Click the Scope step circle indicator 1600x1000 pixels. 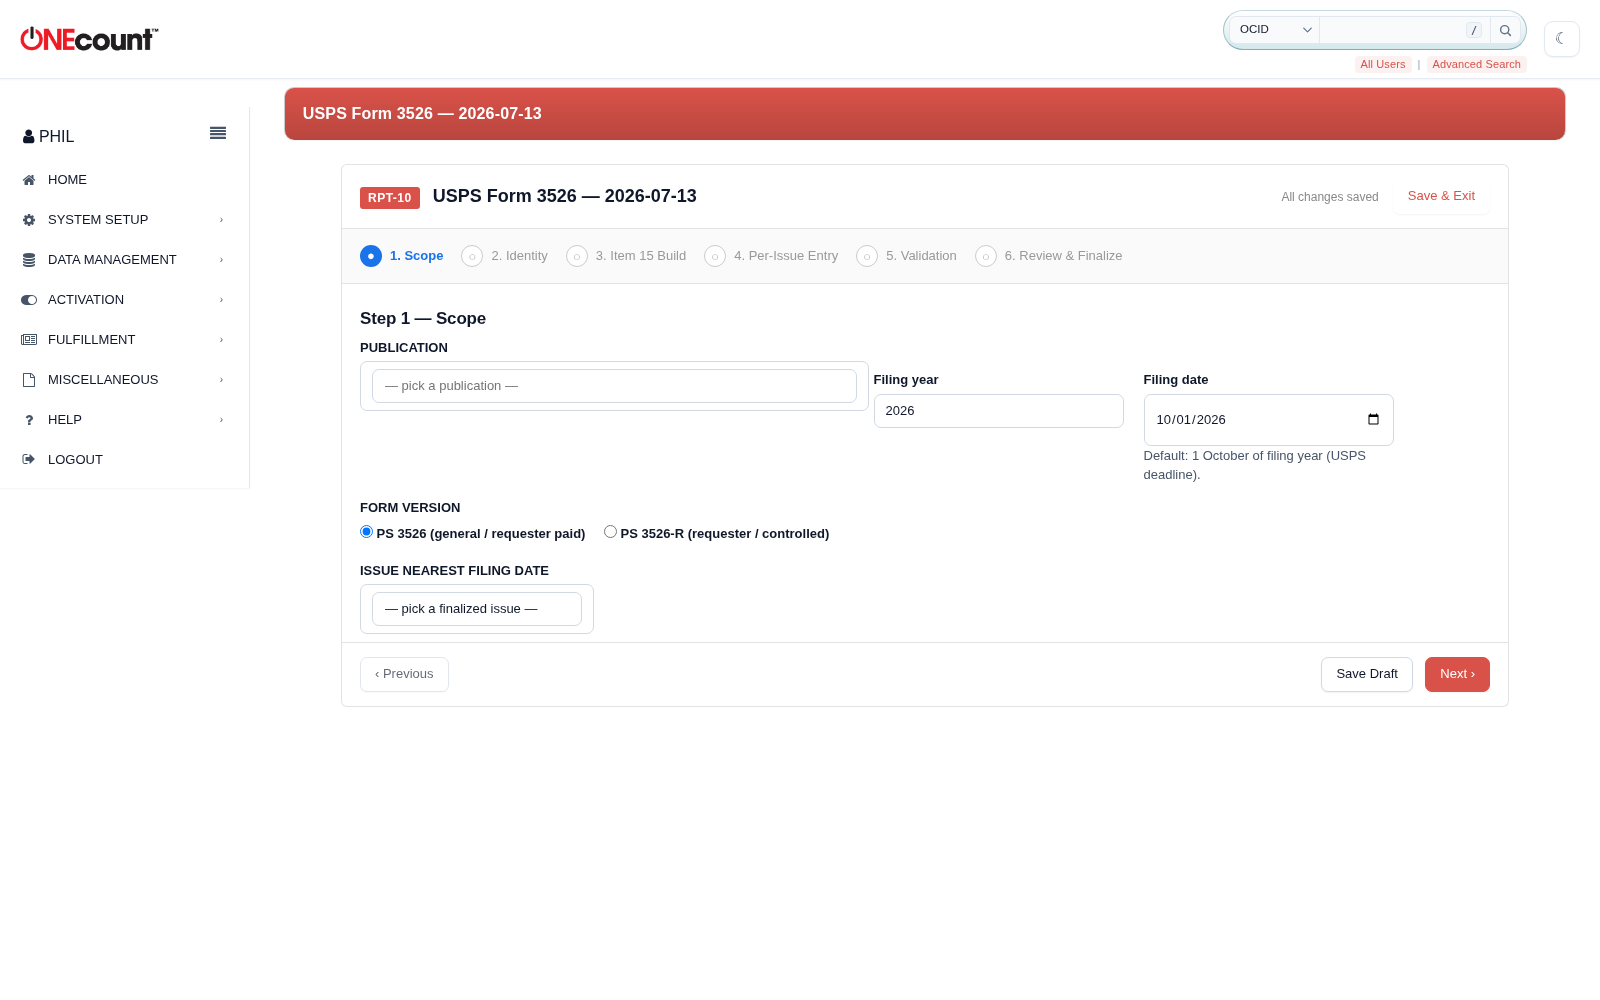pyautogui.click(x=371, y=256)
